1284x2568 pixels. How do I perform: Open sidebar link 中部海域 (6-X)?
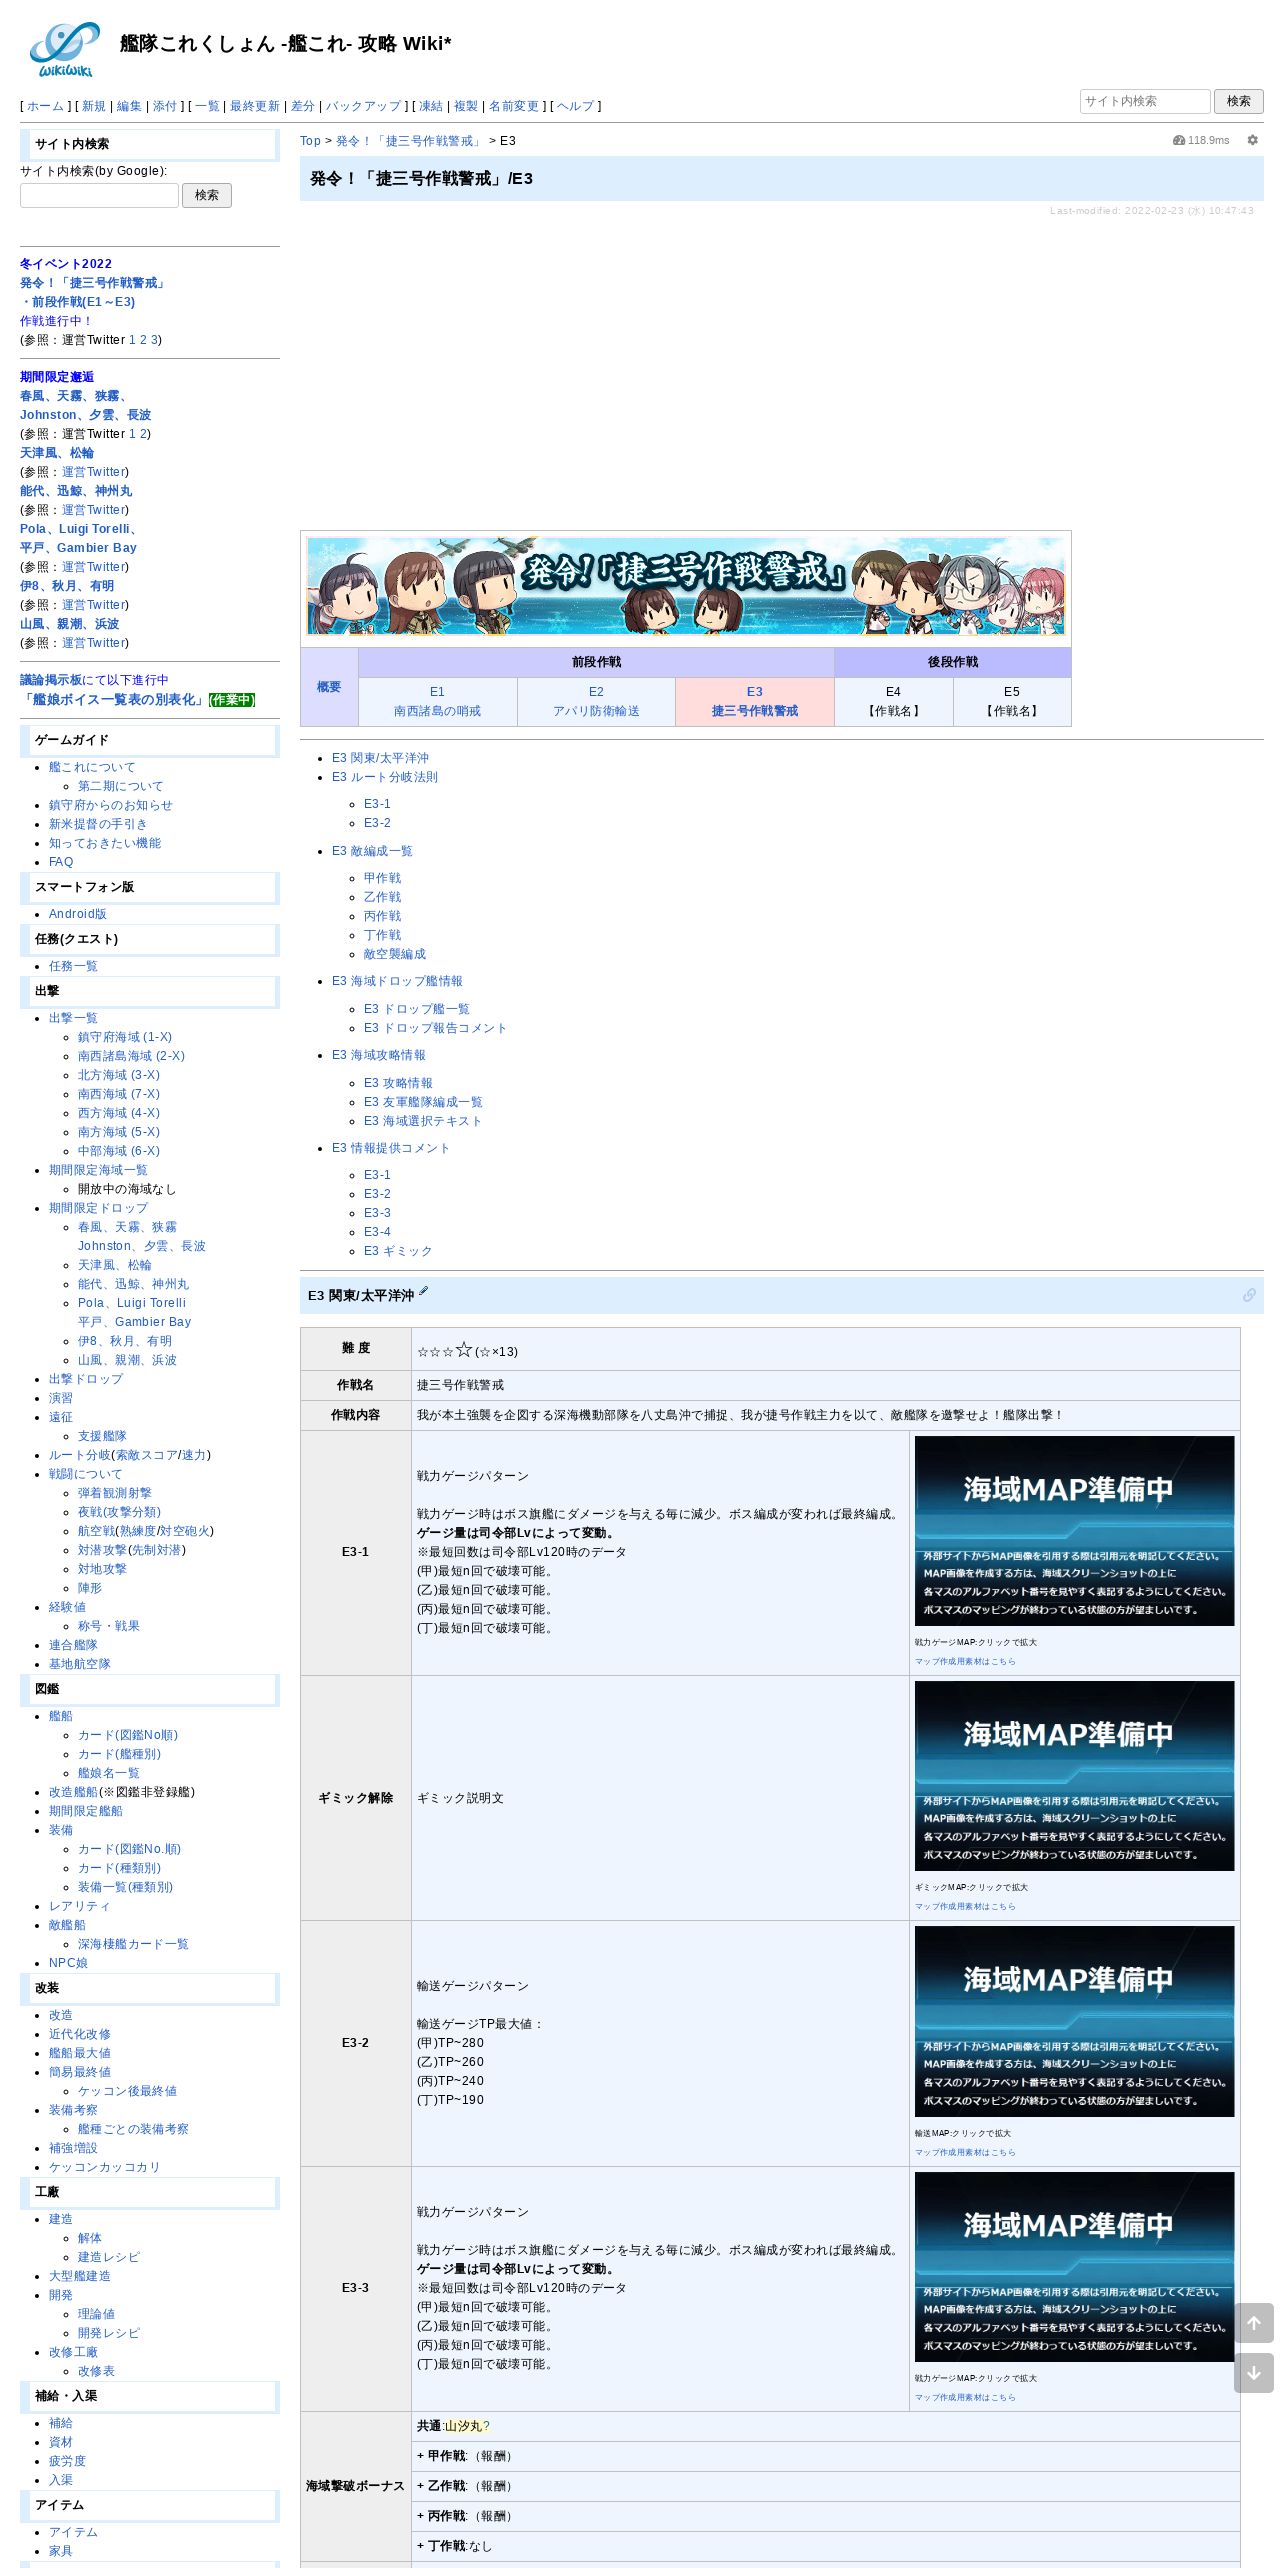tap(119, 1151)
